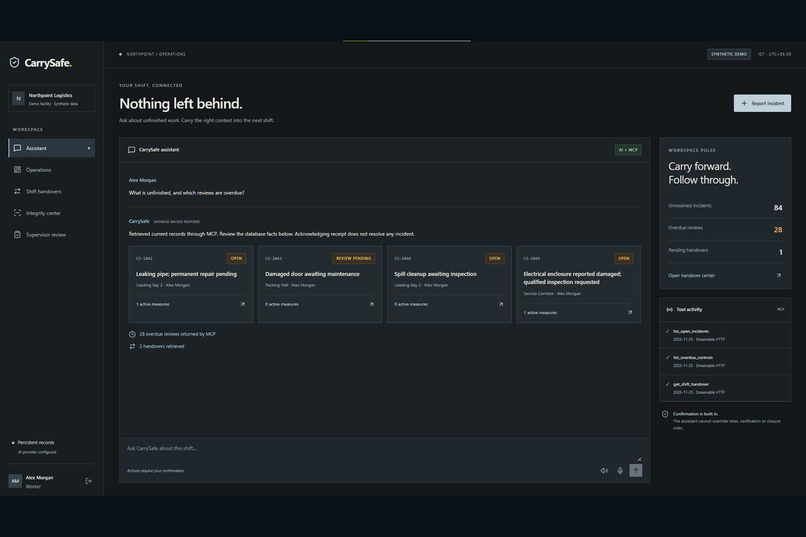Click the swap icon beside 2 handovers retrieved

(x=132, y=346)
